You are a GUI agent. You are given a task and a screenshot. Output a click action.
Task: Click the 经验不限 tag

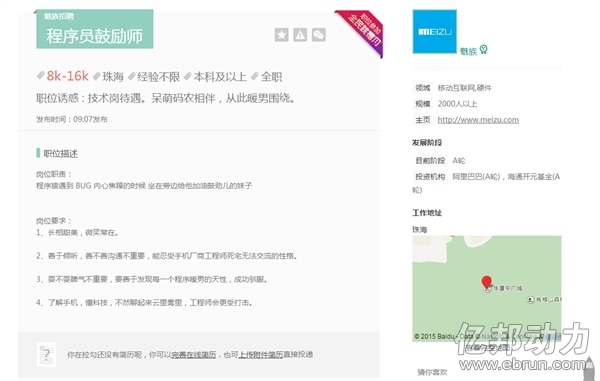[158, 77]
